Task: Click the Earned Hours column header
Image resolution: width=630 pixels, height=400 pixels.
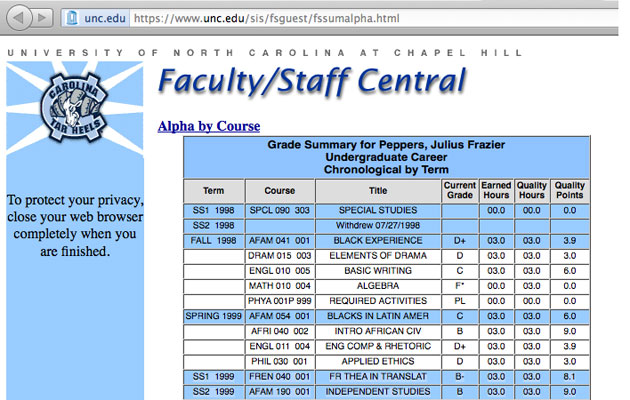Action: (496, 191)
